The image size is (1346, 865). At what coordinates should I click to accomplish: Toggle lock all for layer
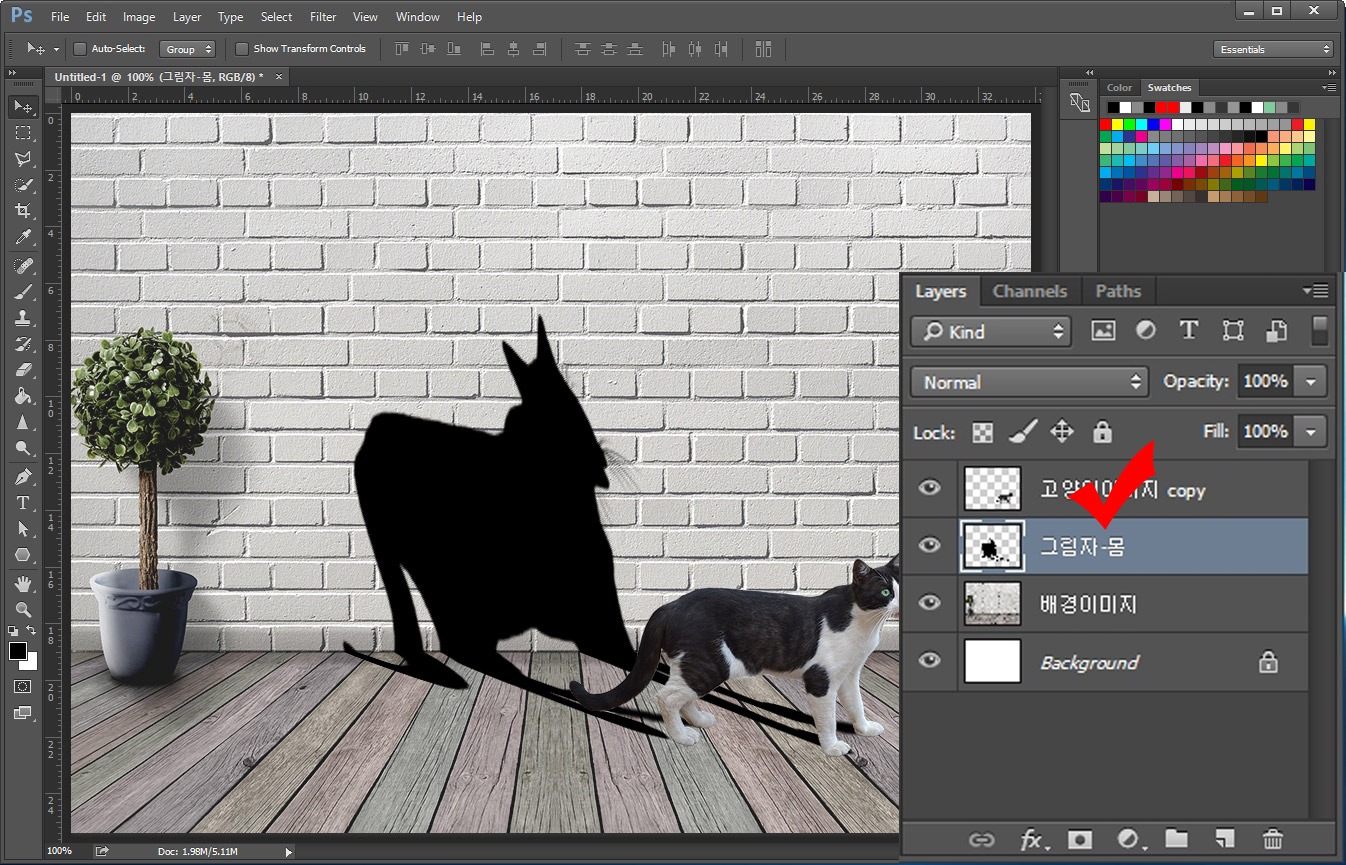1102,432
